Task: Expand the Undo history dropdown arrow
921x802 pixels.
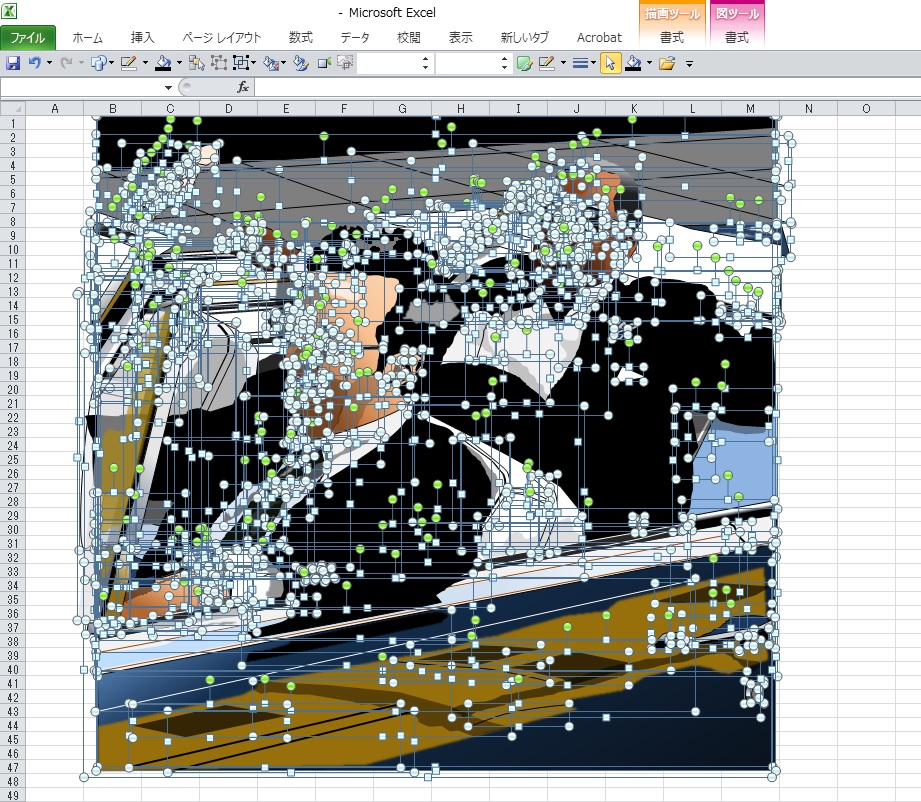Action: click(49, 63)
